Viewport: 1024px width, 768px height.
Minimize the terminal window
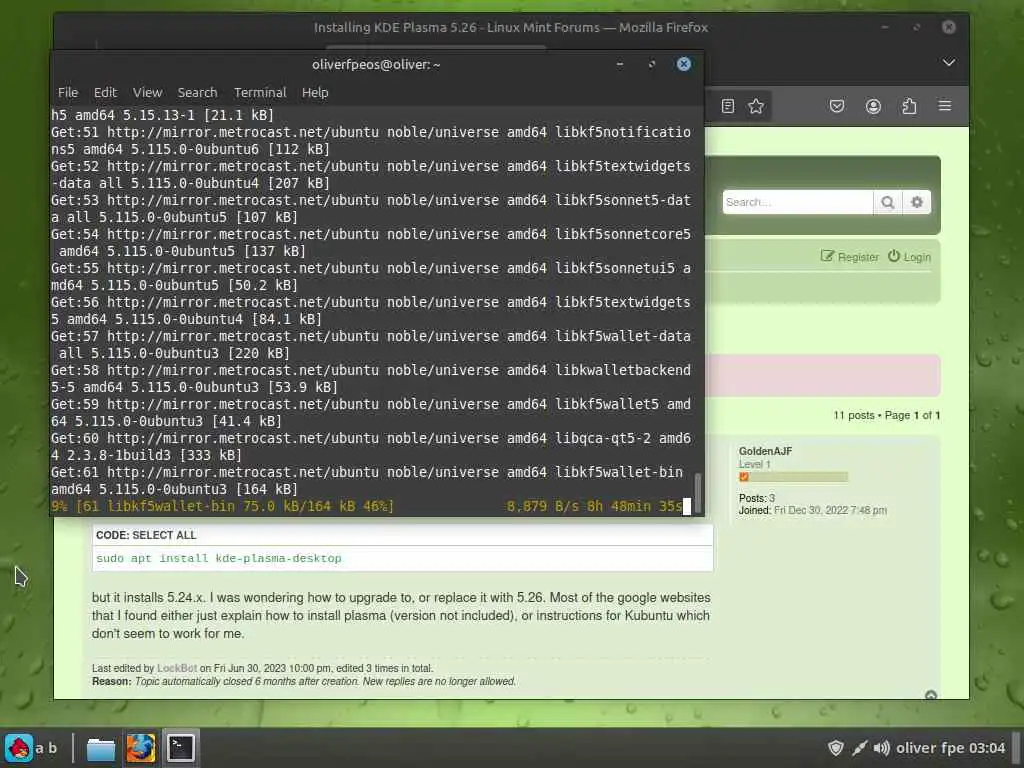point(620,64)
